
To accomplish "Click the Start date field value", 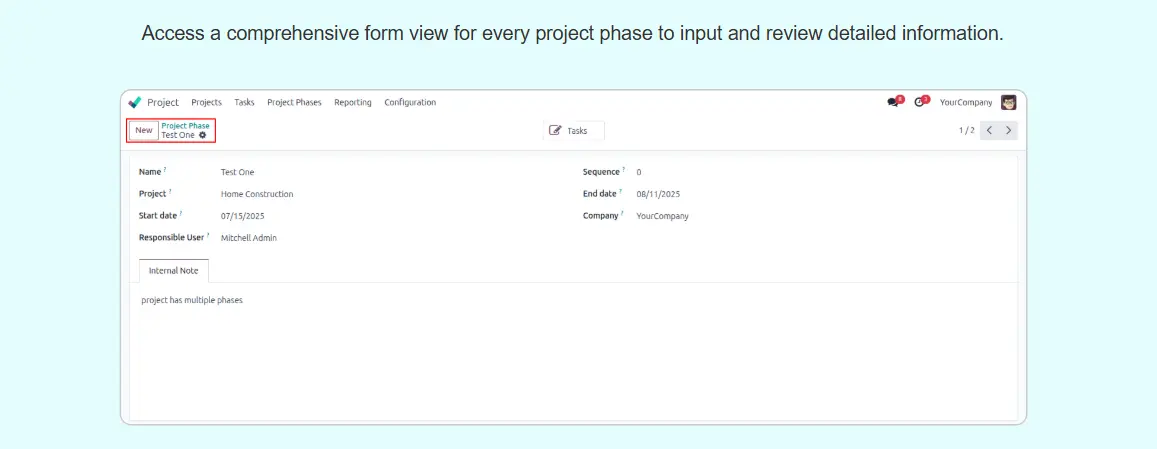I will (243, 216).
